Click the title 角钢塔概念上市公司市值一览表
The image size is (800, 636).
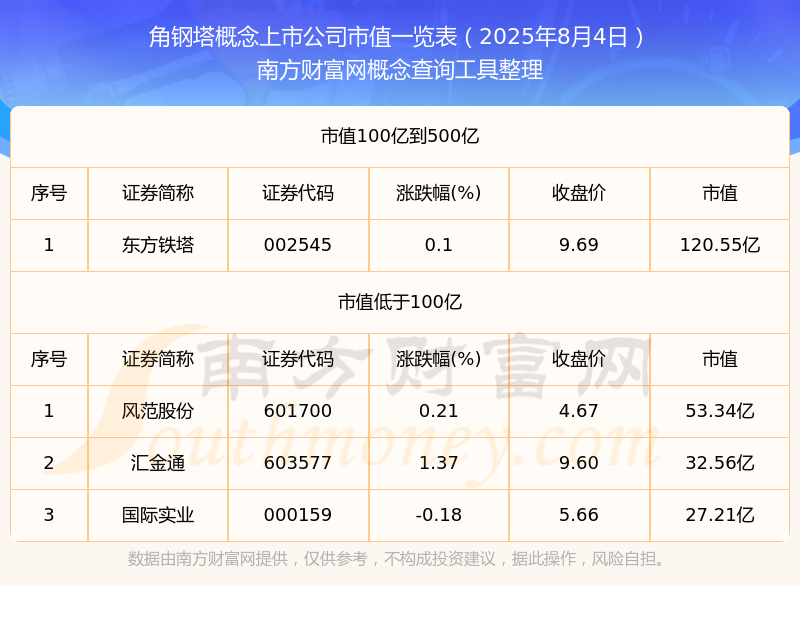(x=303, y=37)
